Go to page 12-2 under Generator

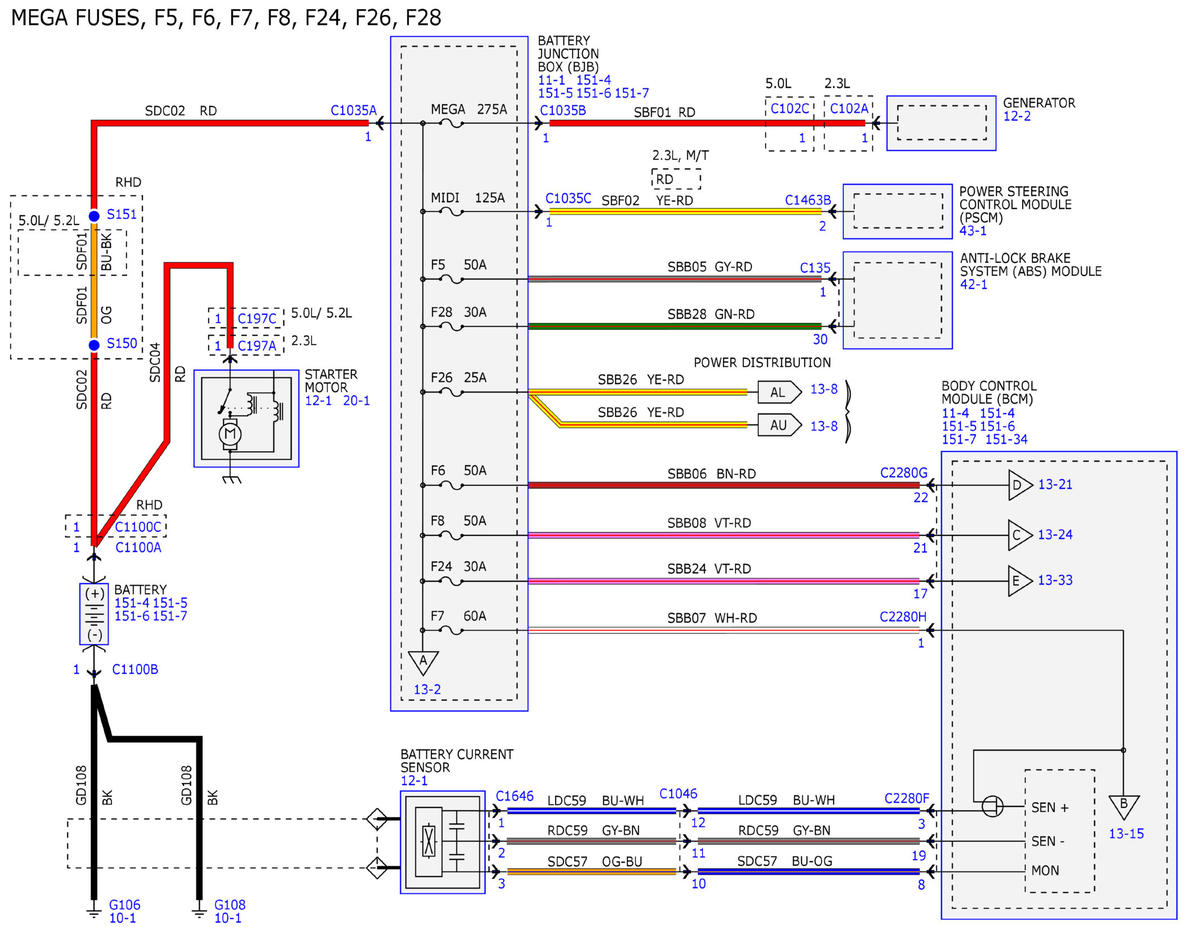point(1017,117)
